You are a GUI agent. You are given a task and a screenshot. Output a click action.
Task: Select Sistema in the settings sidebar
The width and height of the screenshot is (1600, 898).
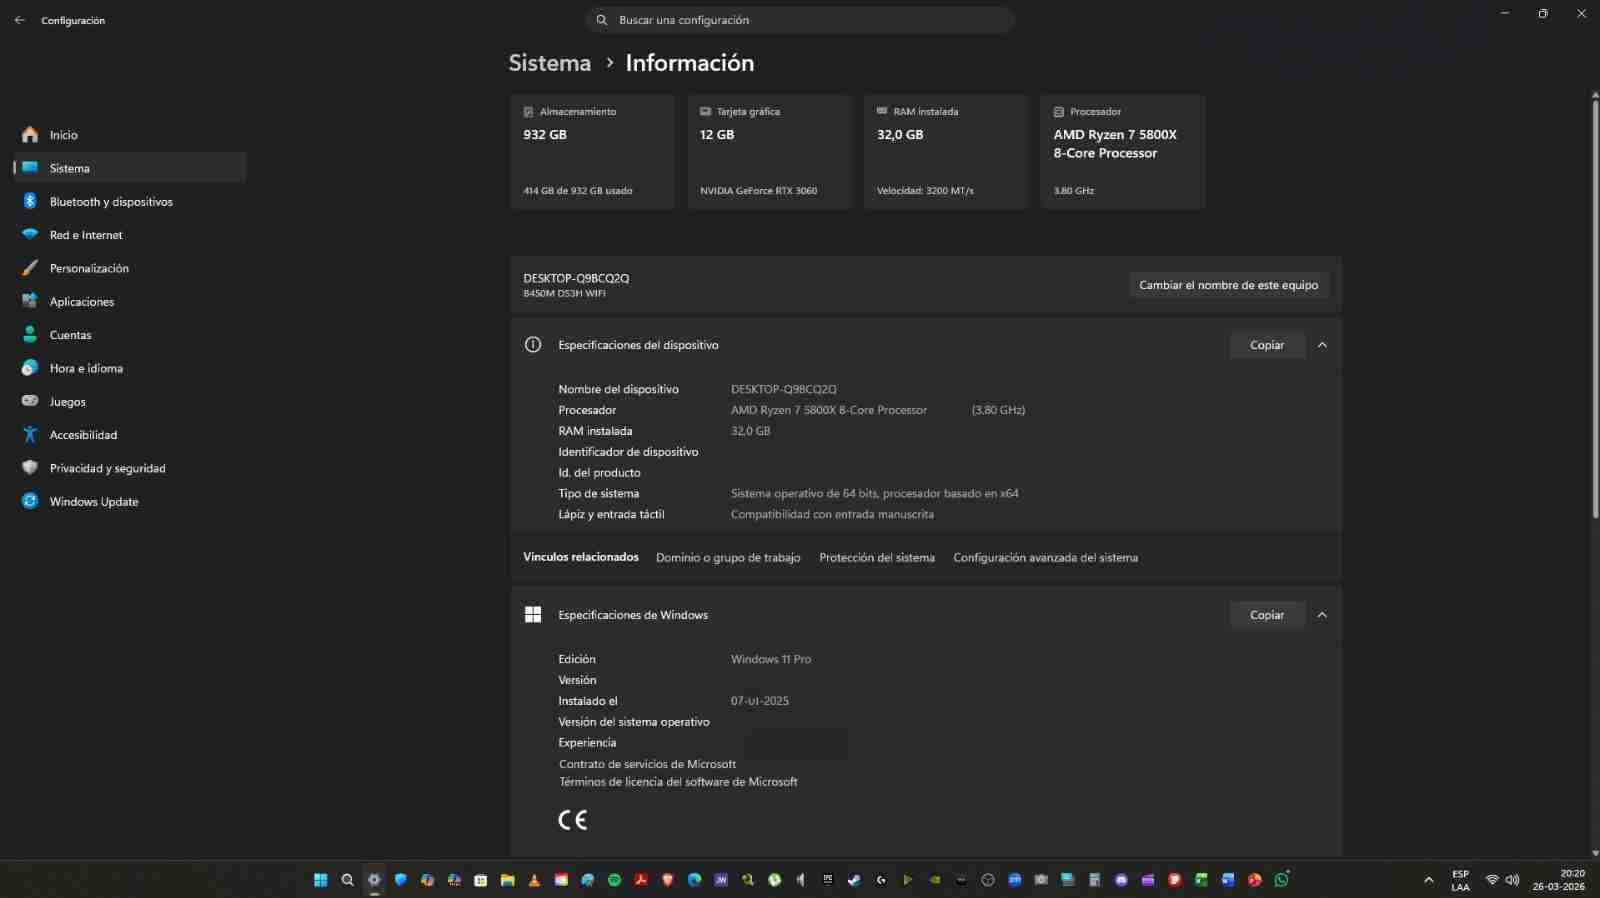[130, 168]
